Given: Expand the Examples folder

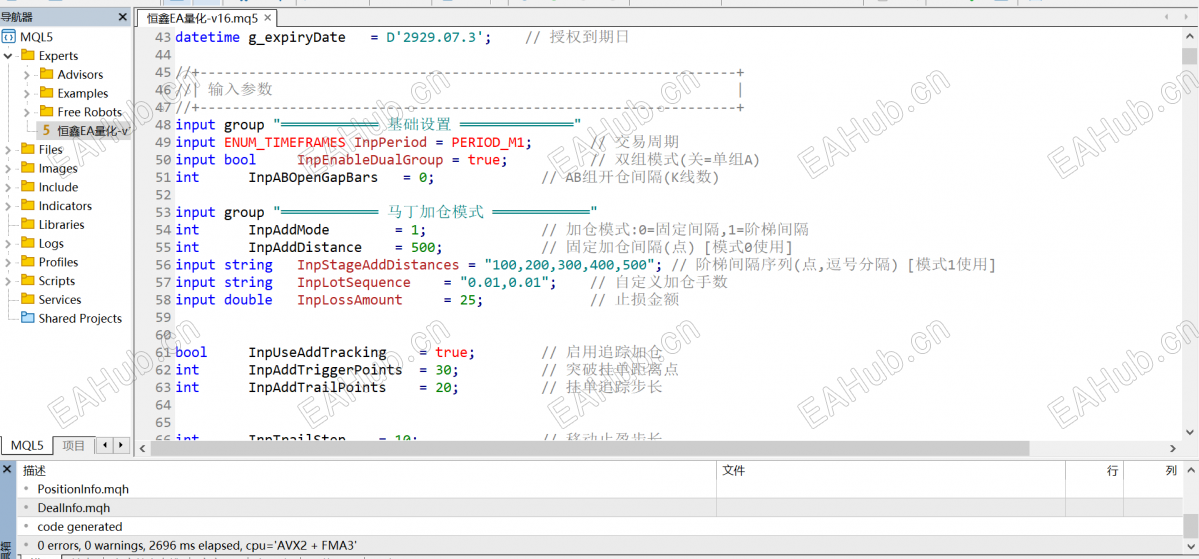Looking at the screenshot, I should click(x=27, y=93).
